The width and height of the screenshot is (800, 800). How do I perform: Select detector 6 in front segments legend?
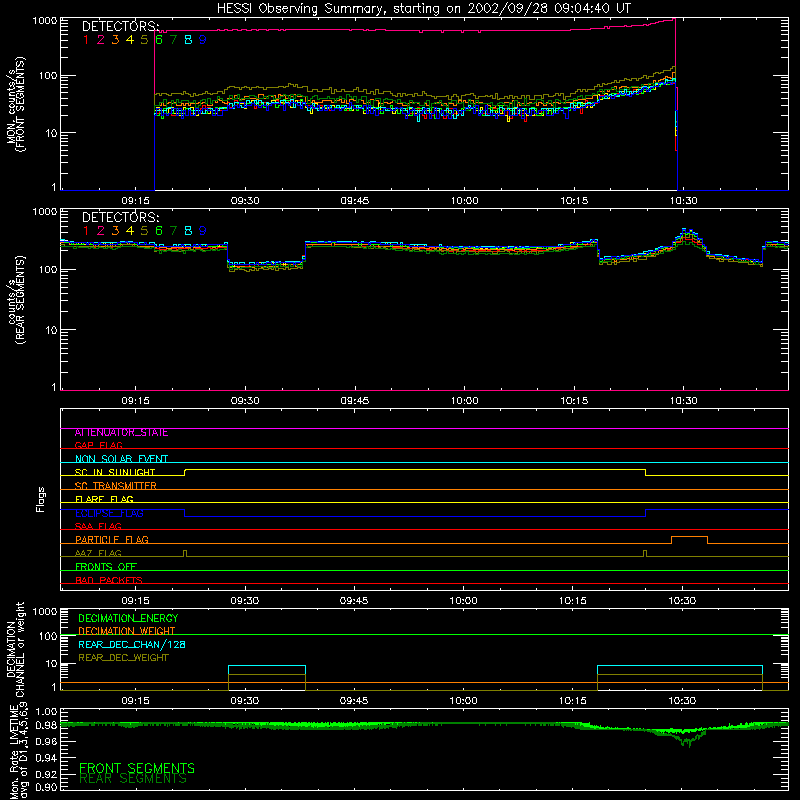(159, 40)
